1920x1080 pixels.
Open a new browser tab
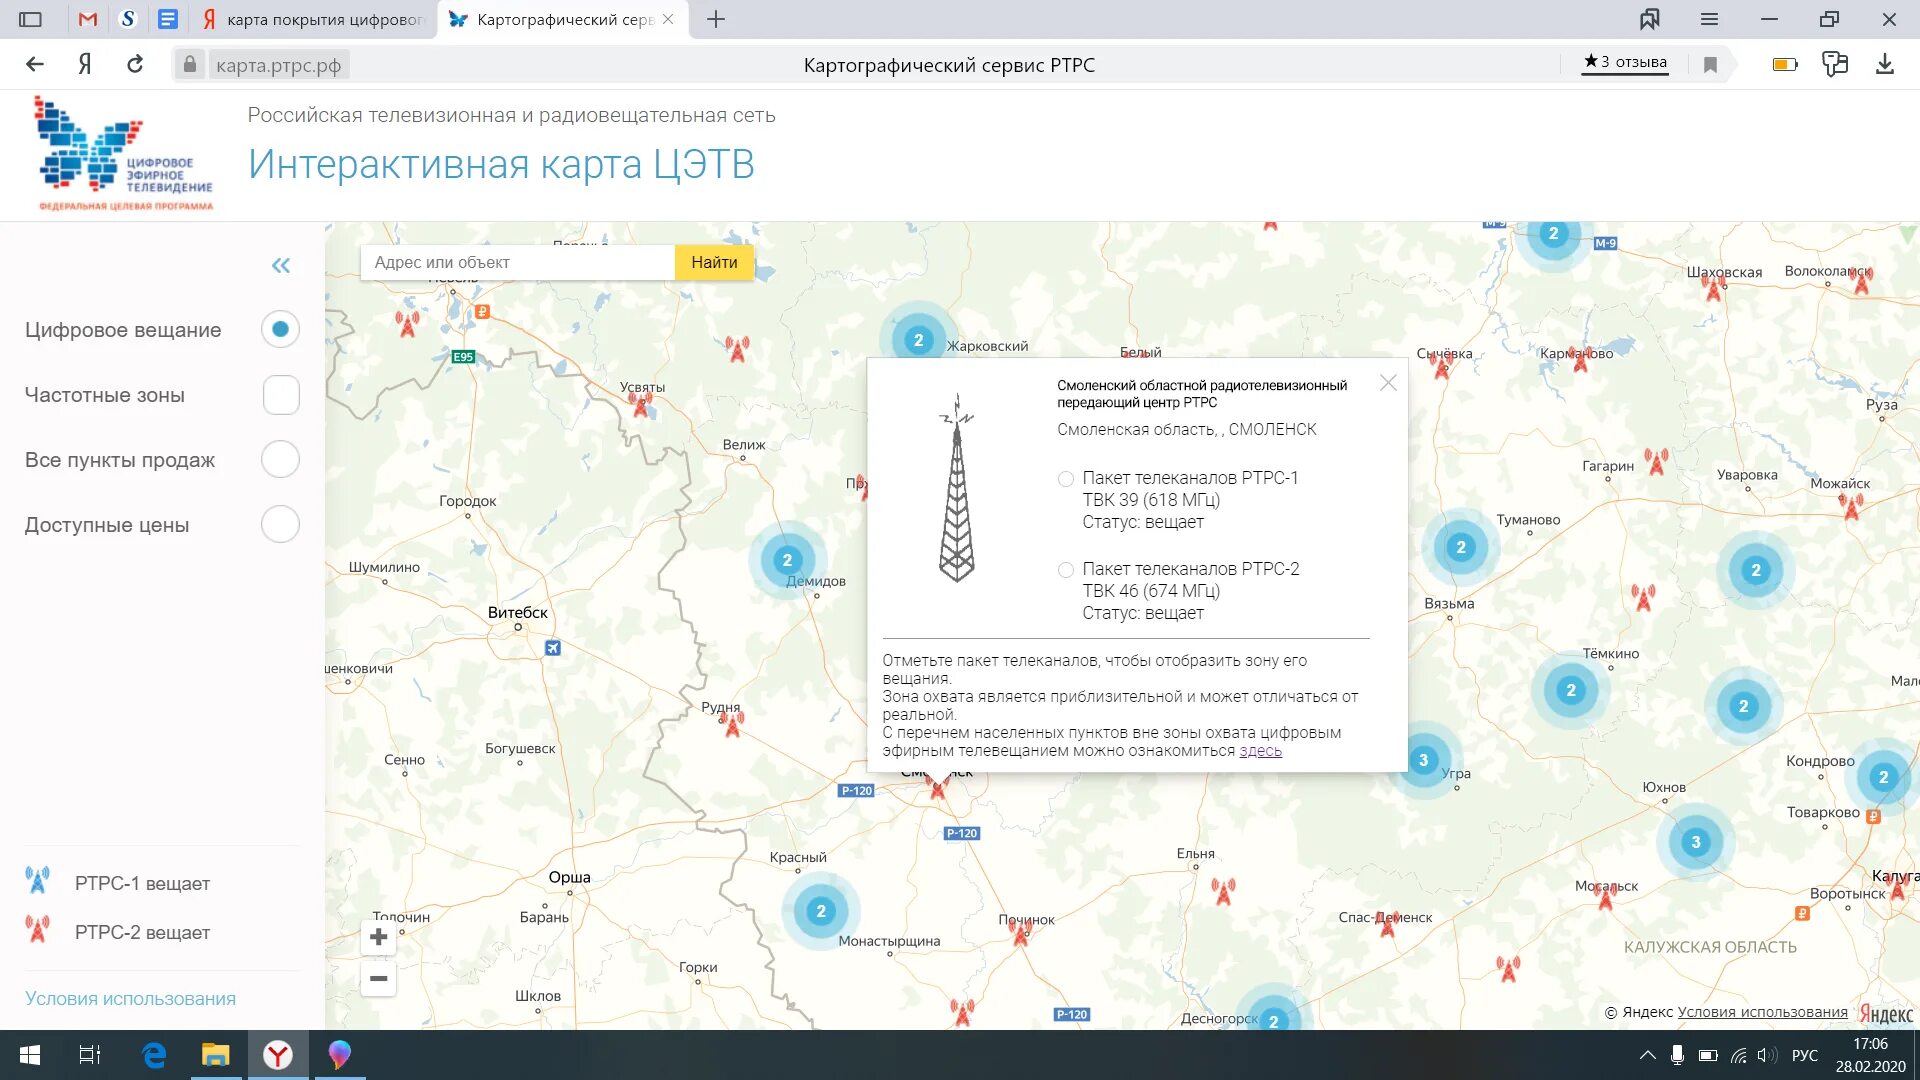click(x=716, y=19)
